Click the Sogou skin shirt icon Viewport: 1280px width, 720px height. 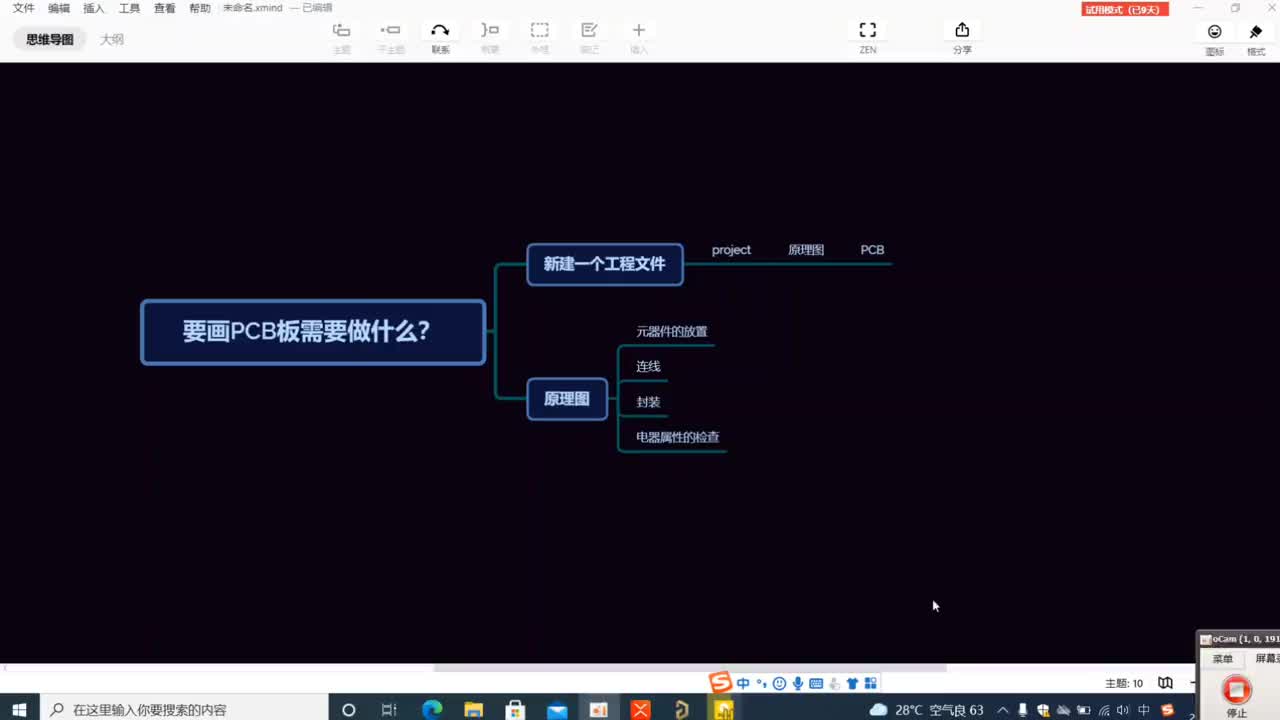pyautogui.click(x=852, y=684)
